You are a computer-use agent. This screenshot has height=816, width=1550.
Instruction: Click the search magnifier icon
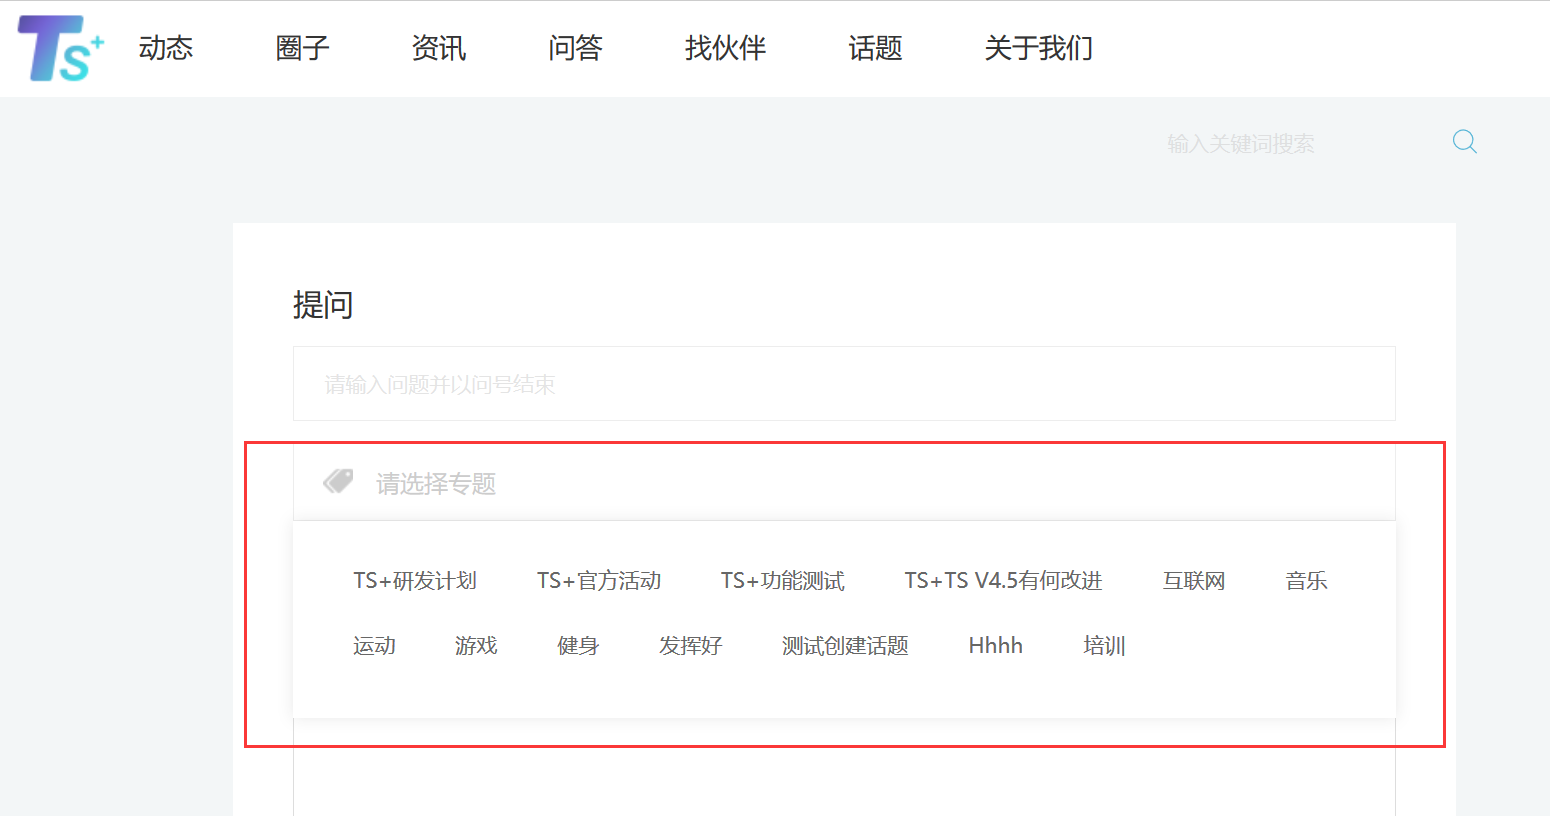tap(1464, 142)
